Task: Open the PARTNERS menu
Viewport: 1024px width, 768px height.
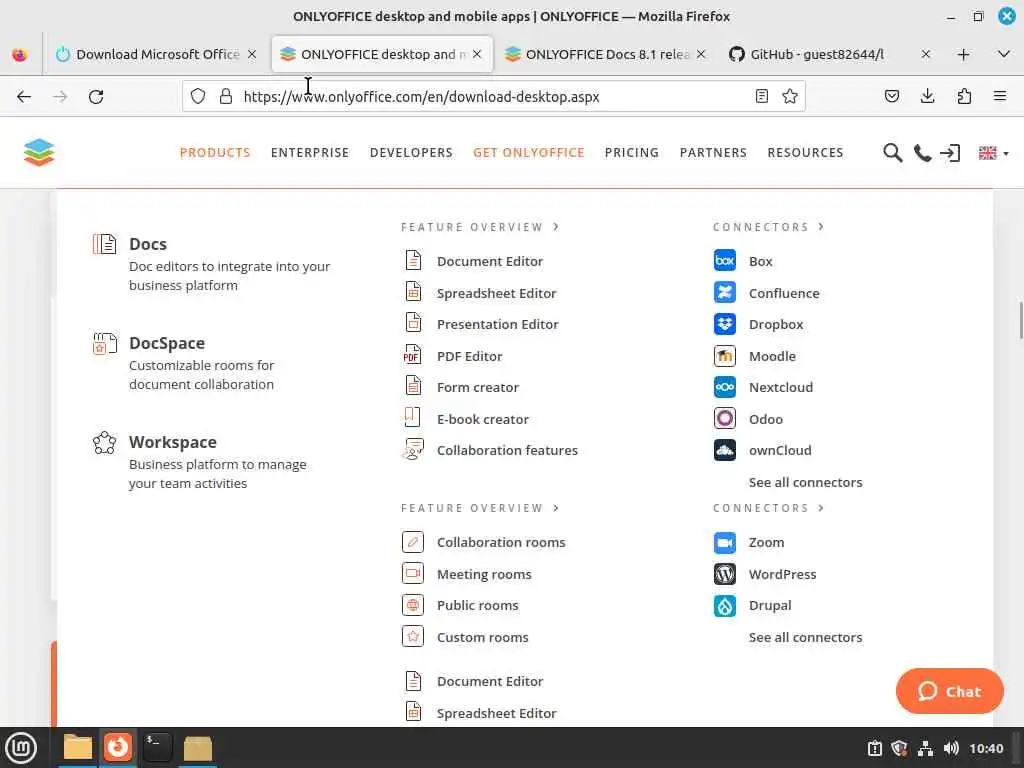Action: coord(713,153)
